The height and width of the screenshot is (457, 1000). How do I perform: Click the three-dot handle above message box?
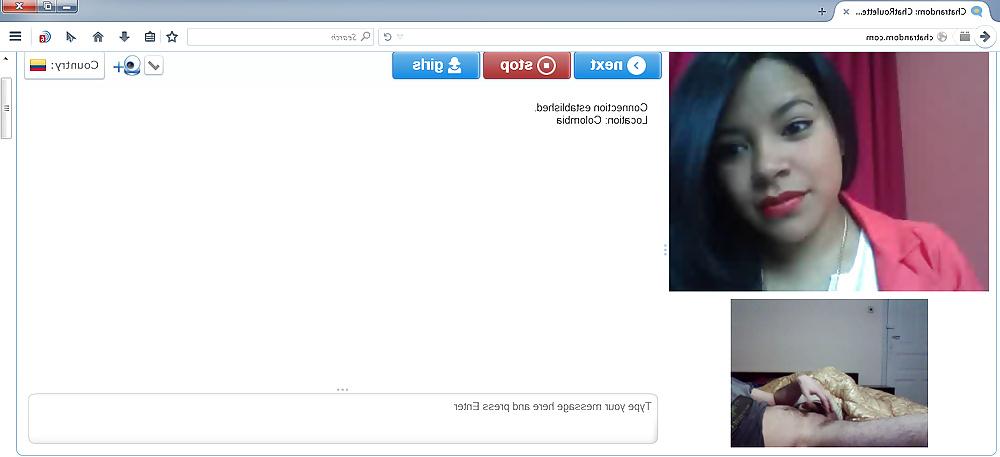pyautogui.click(x=342, y=389)
